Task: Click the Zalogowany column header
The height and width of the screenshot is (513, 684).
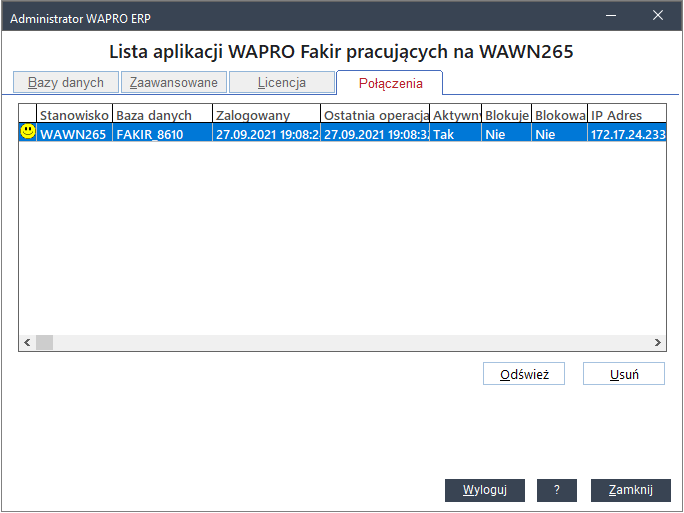Action: [267, 115]
